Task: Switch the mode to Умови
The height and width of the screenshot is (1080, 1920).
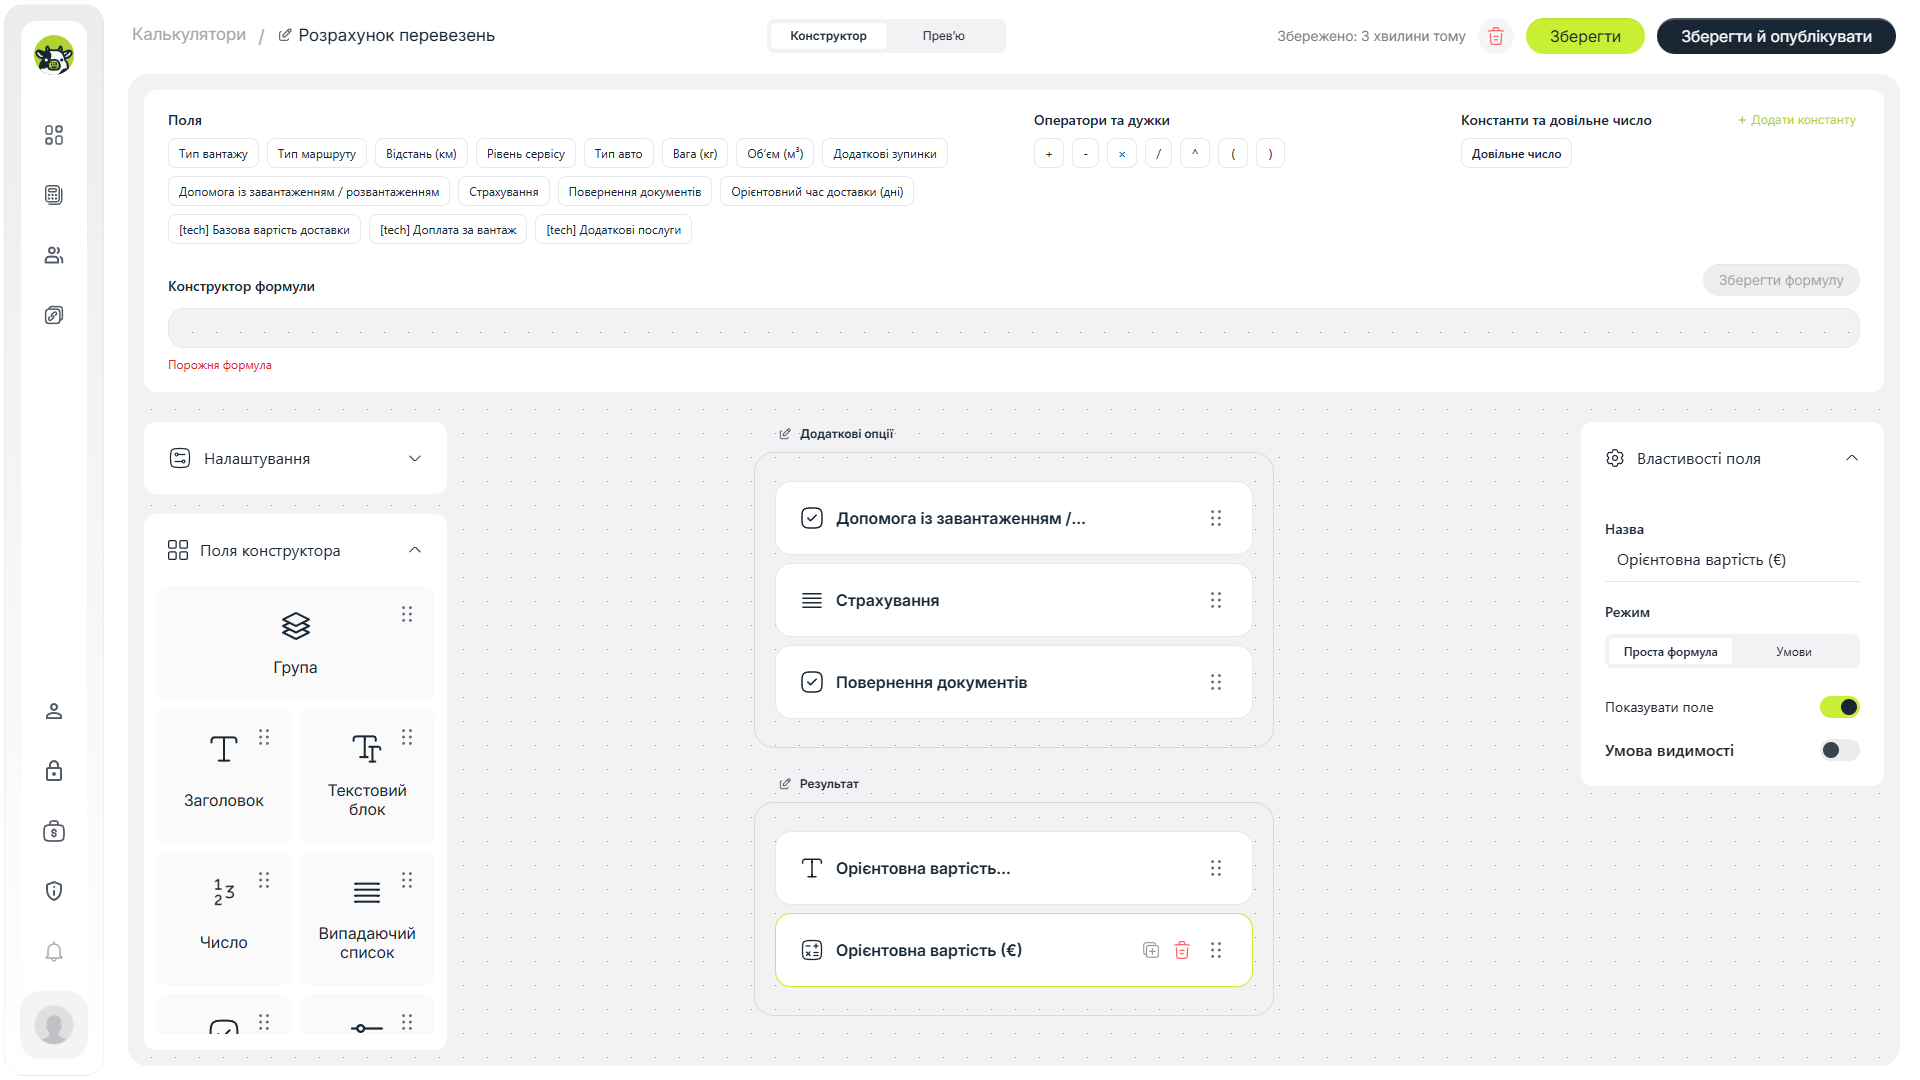Action: pyautogui.click(x=1793, y=652)
